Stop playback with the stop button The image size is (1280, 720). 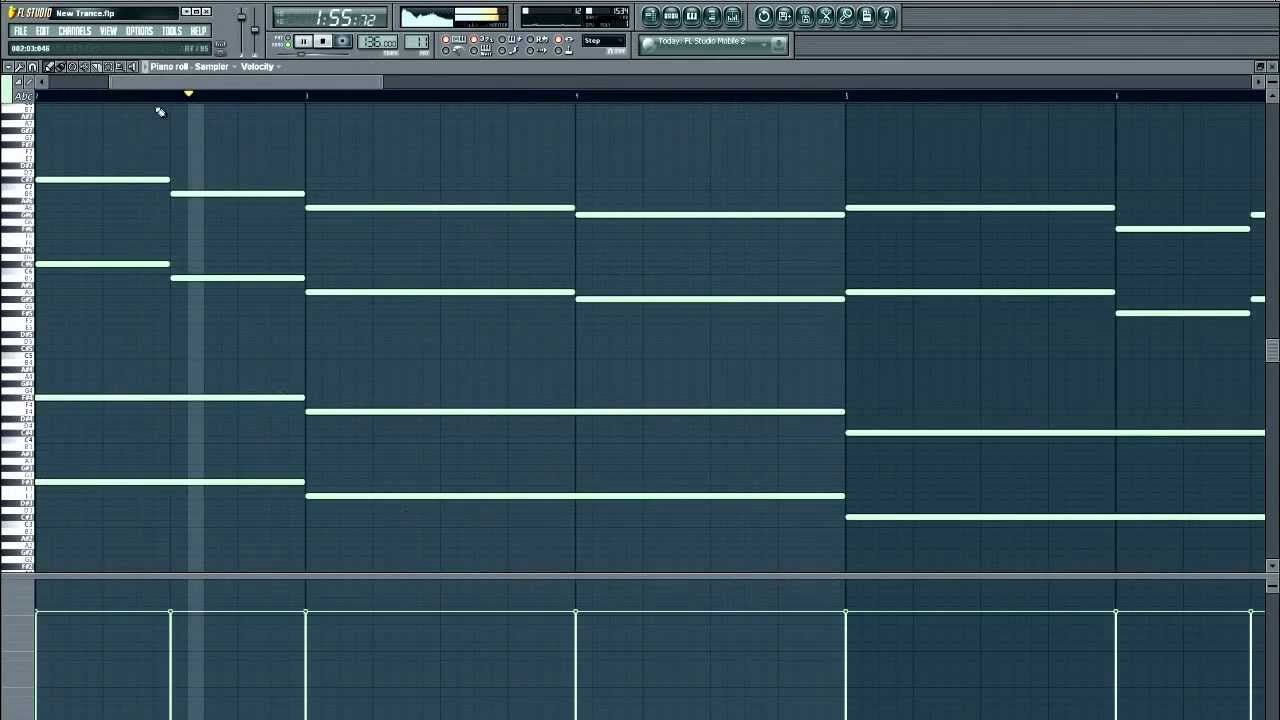coord(323,41)
